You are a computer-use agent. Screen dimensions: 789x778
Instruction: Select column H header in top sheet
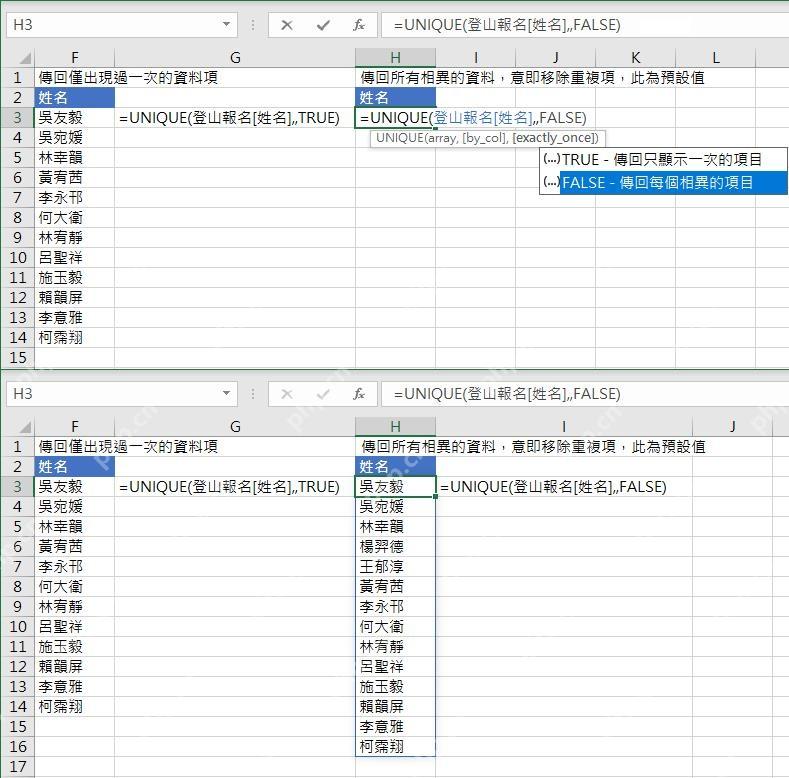(396, 58)
